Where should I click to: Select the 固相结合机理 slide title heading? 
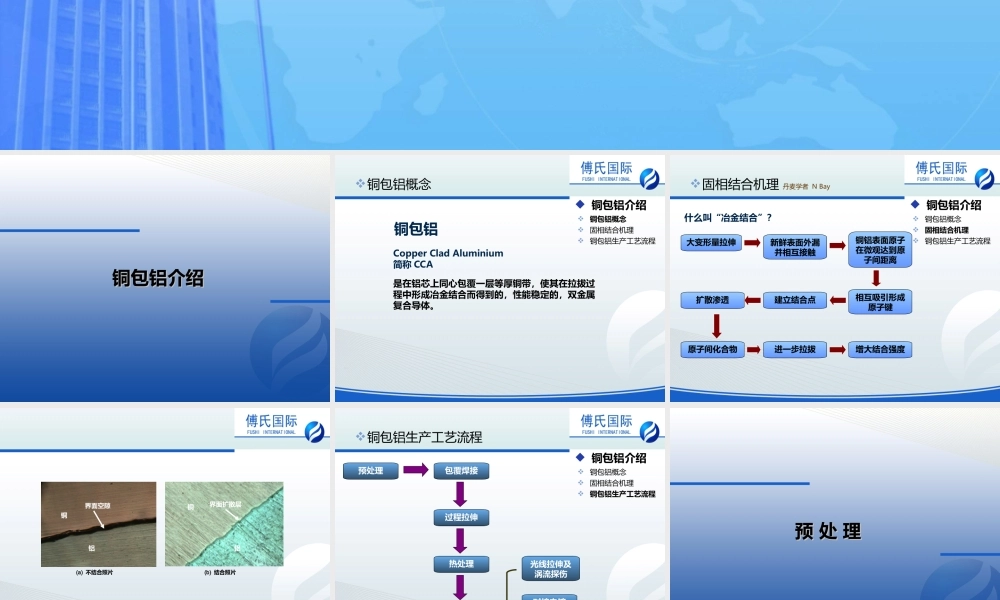[740, 185]
